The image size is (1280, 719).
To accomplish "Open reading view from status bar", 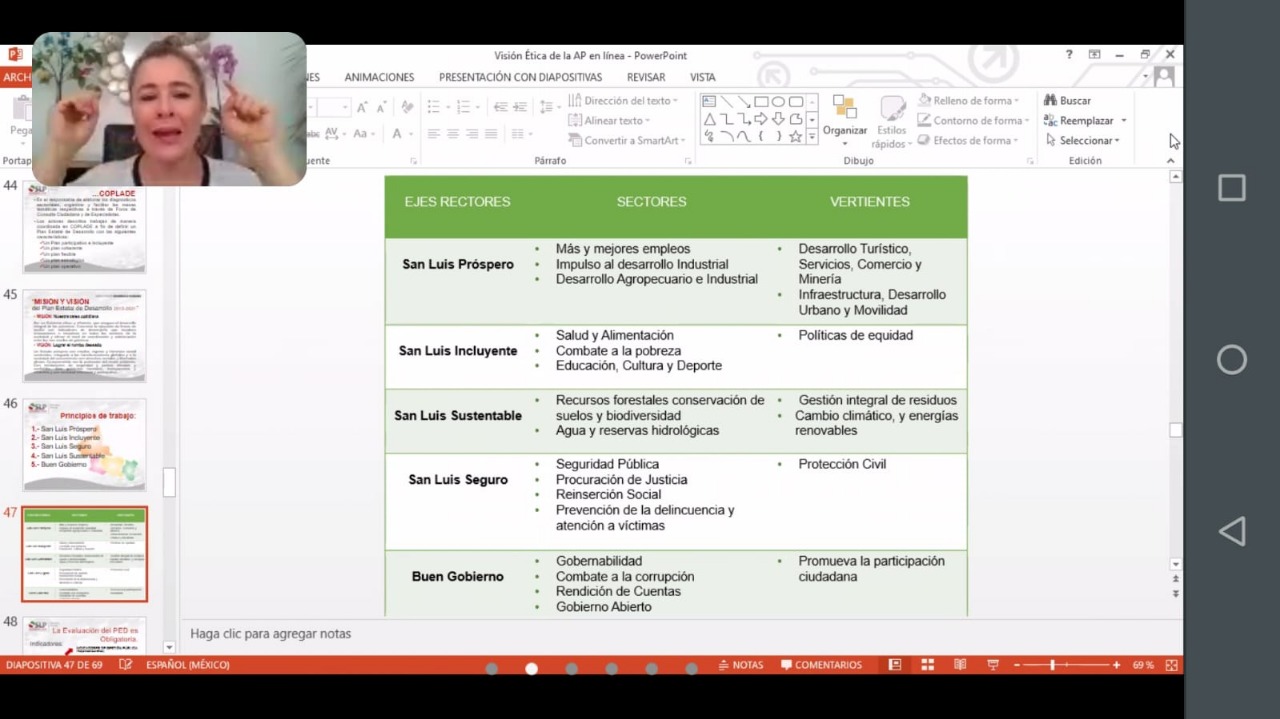I will [960, 665].
